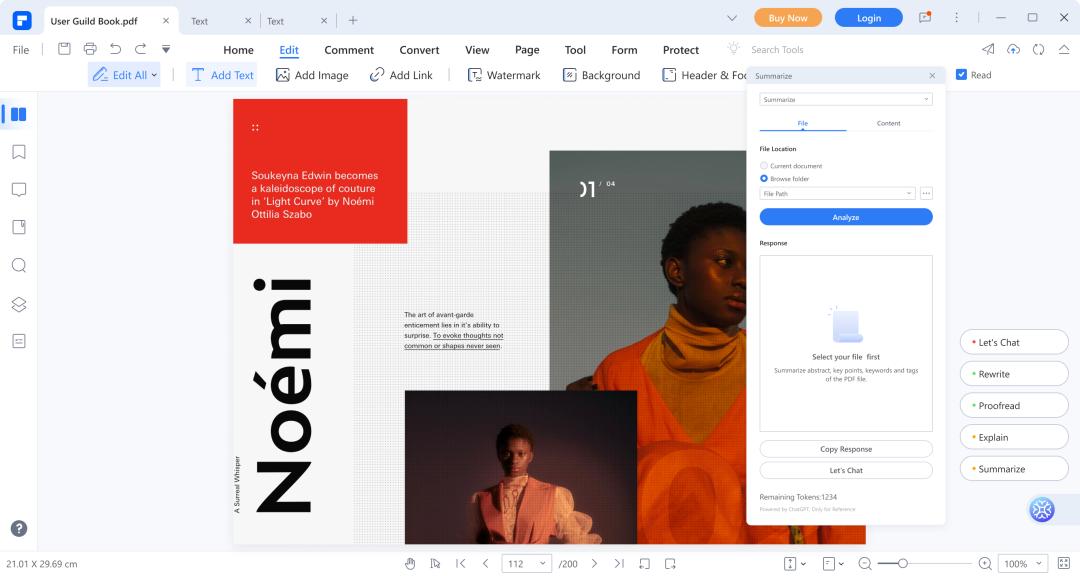Viewport: 1080px width, 576px height.
Task: Open the File Path dropdown
Action: point(837,194)
